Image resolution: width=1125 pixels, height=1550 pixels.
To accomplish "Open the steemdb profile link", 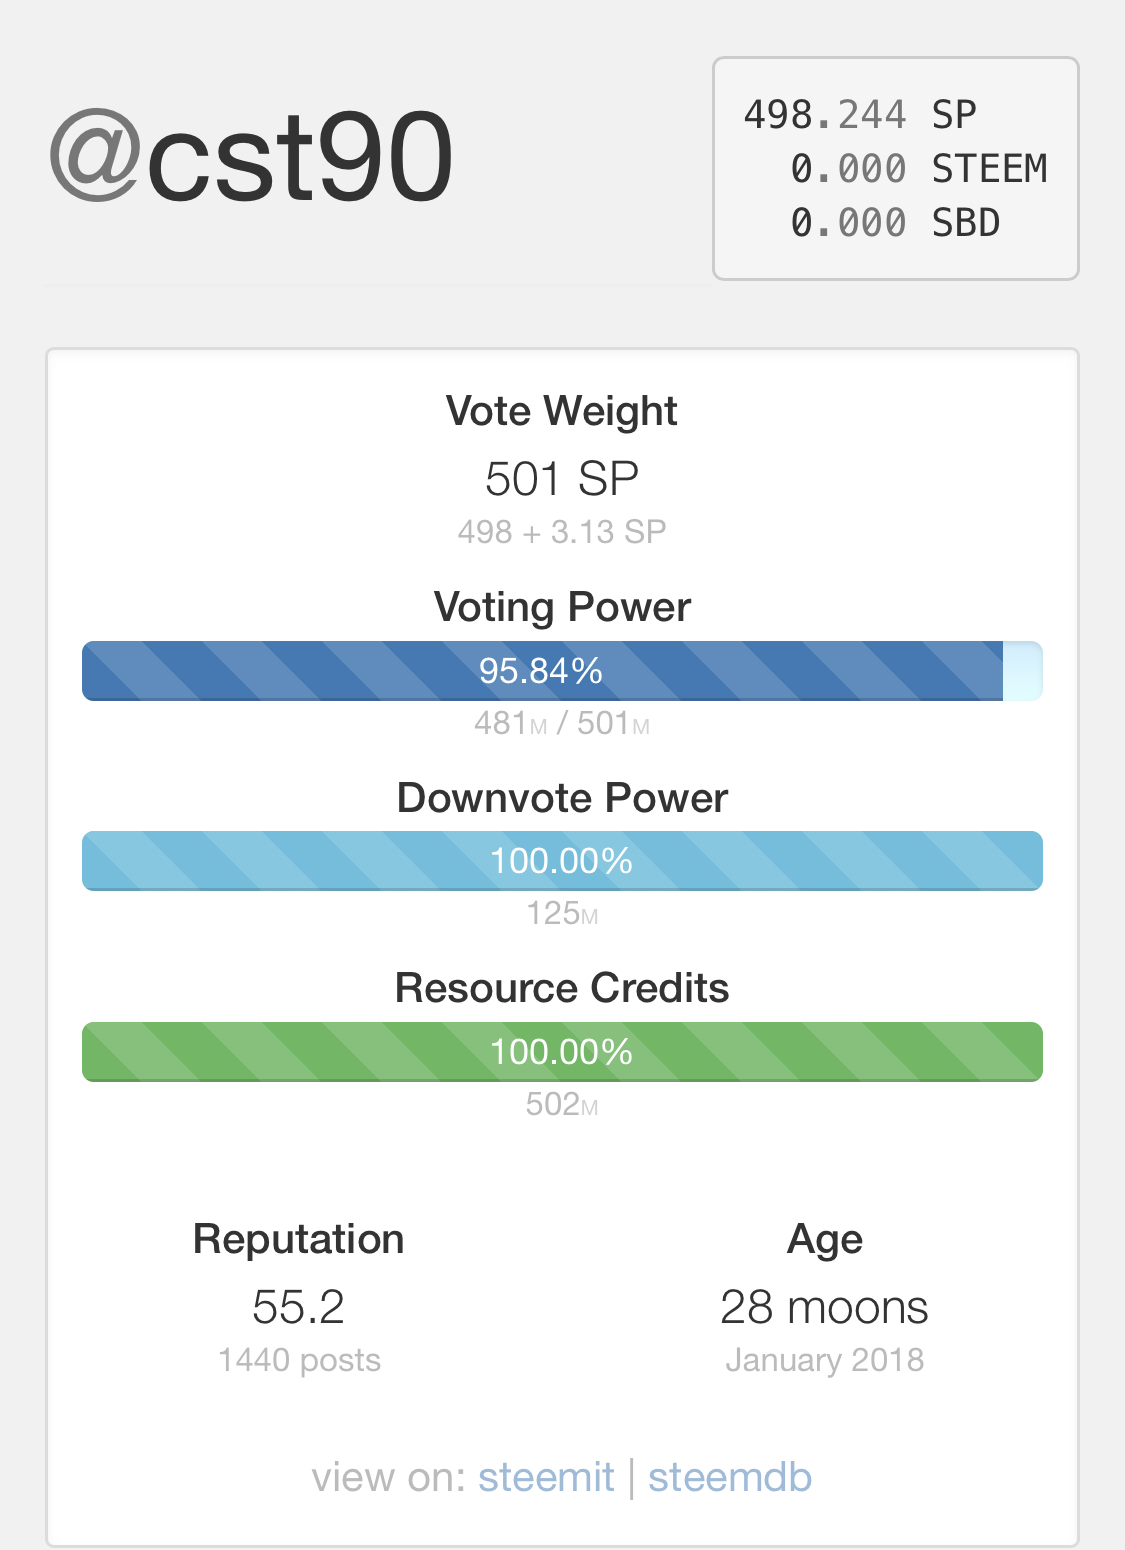I will pyautogui.click(x=730, y=1477).
